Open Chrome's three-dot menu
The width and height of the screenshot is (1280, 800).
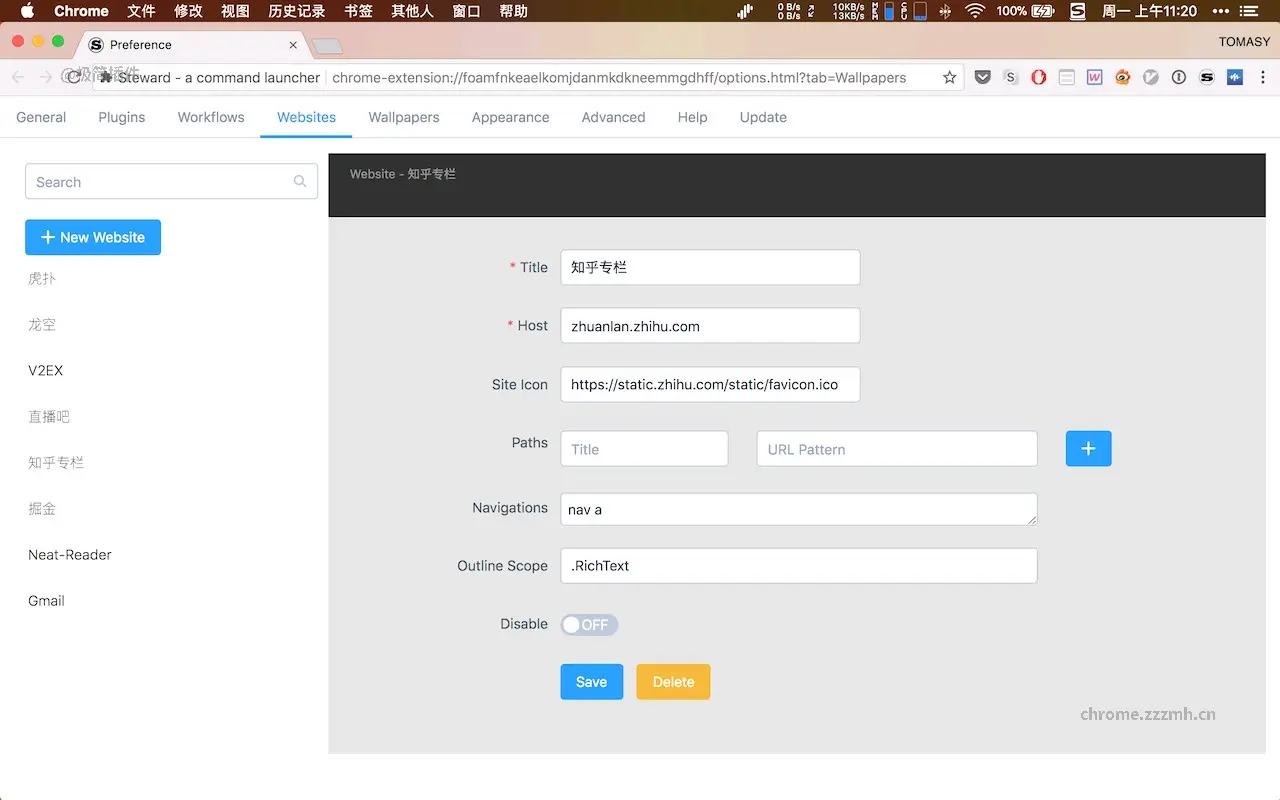[1263, 76]
